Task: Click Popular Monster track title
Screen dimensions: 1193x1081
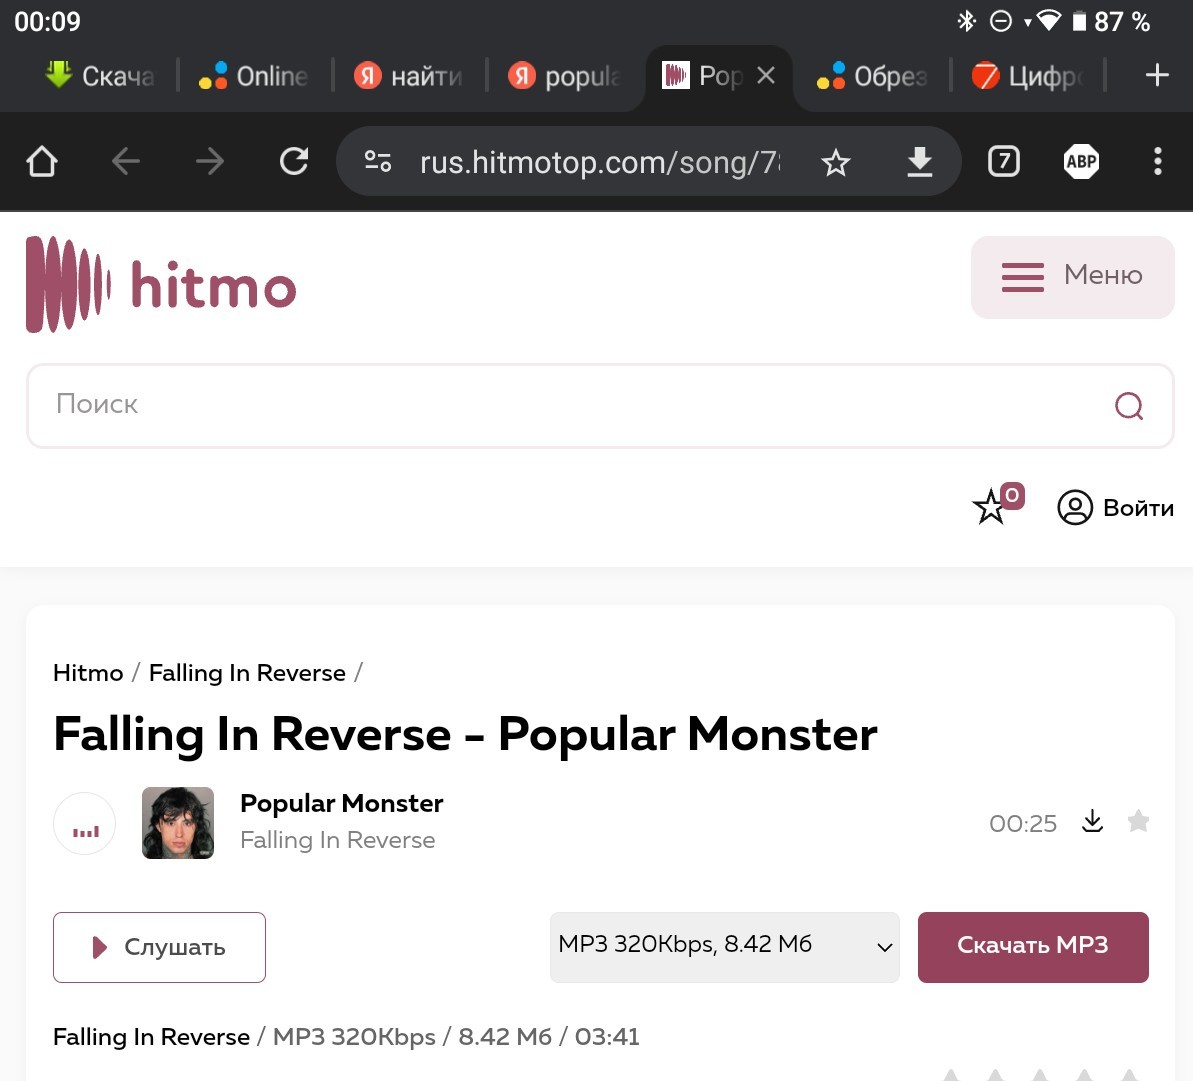Action: click(342, 803)
